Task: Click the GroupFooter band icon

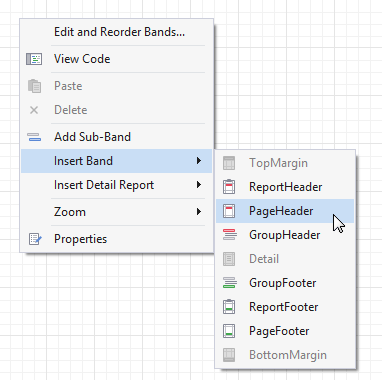Action: (x=230, y=283)
